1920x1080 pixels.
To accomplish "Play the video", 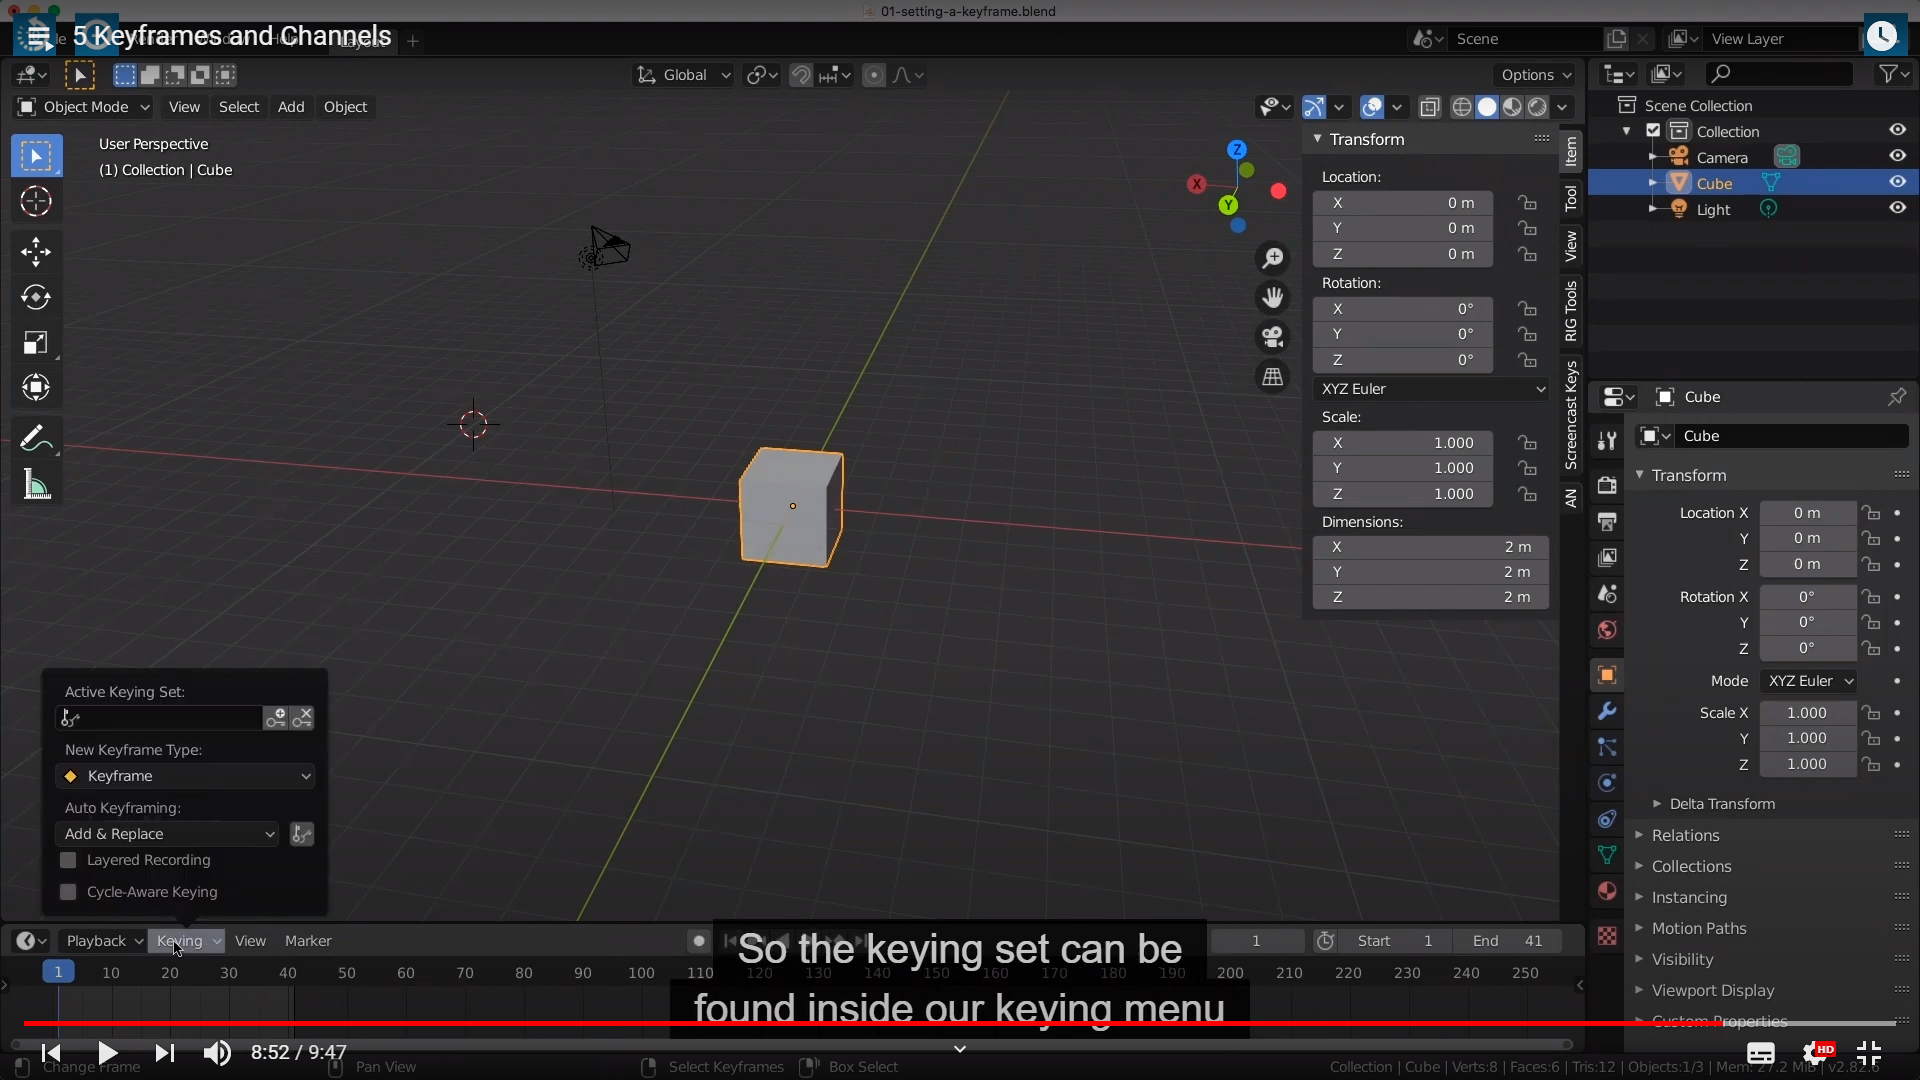I will (108, 1052).
